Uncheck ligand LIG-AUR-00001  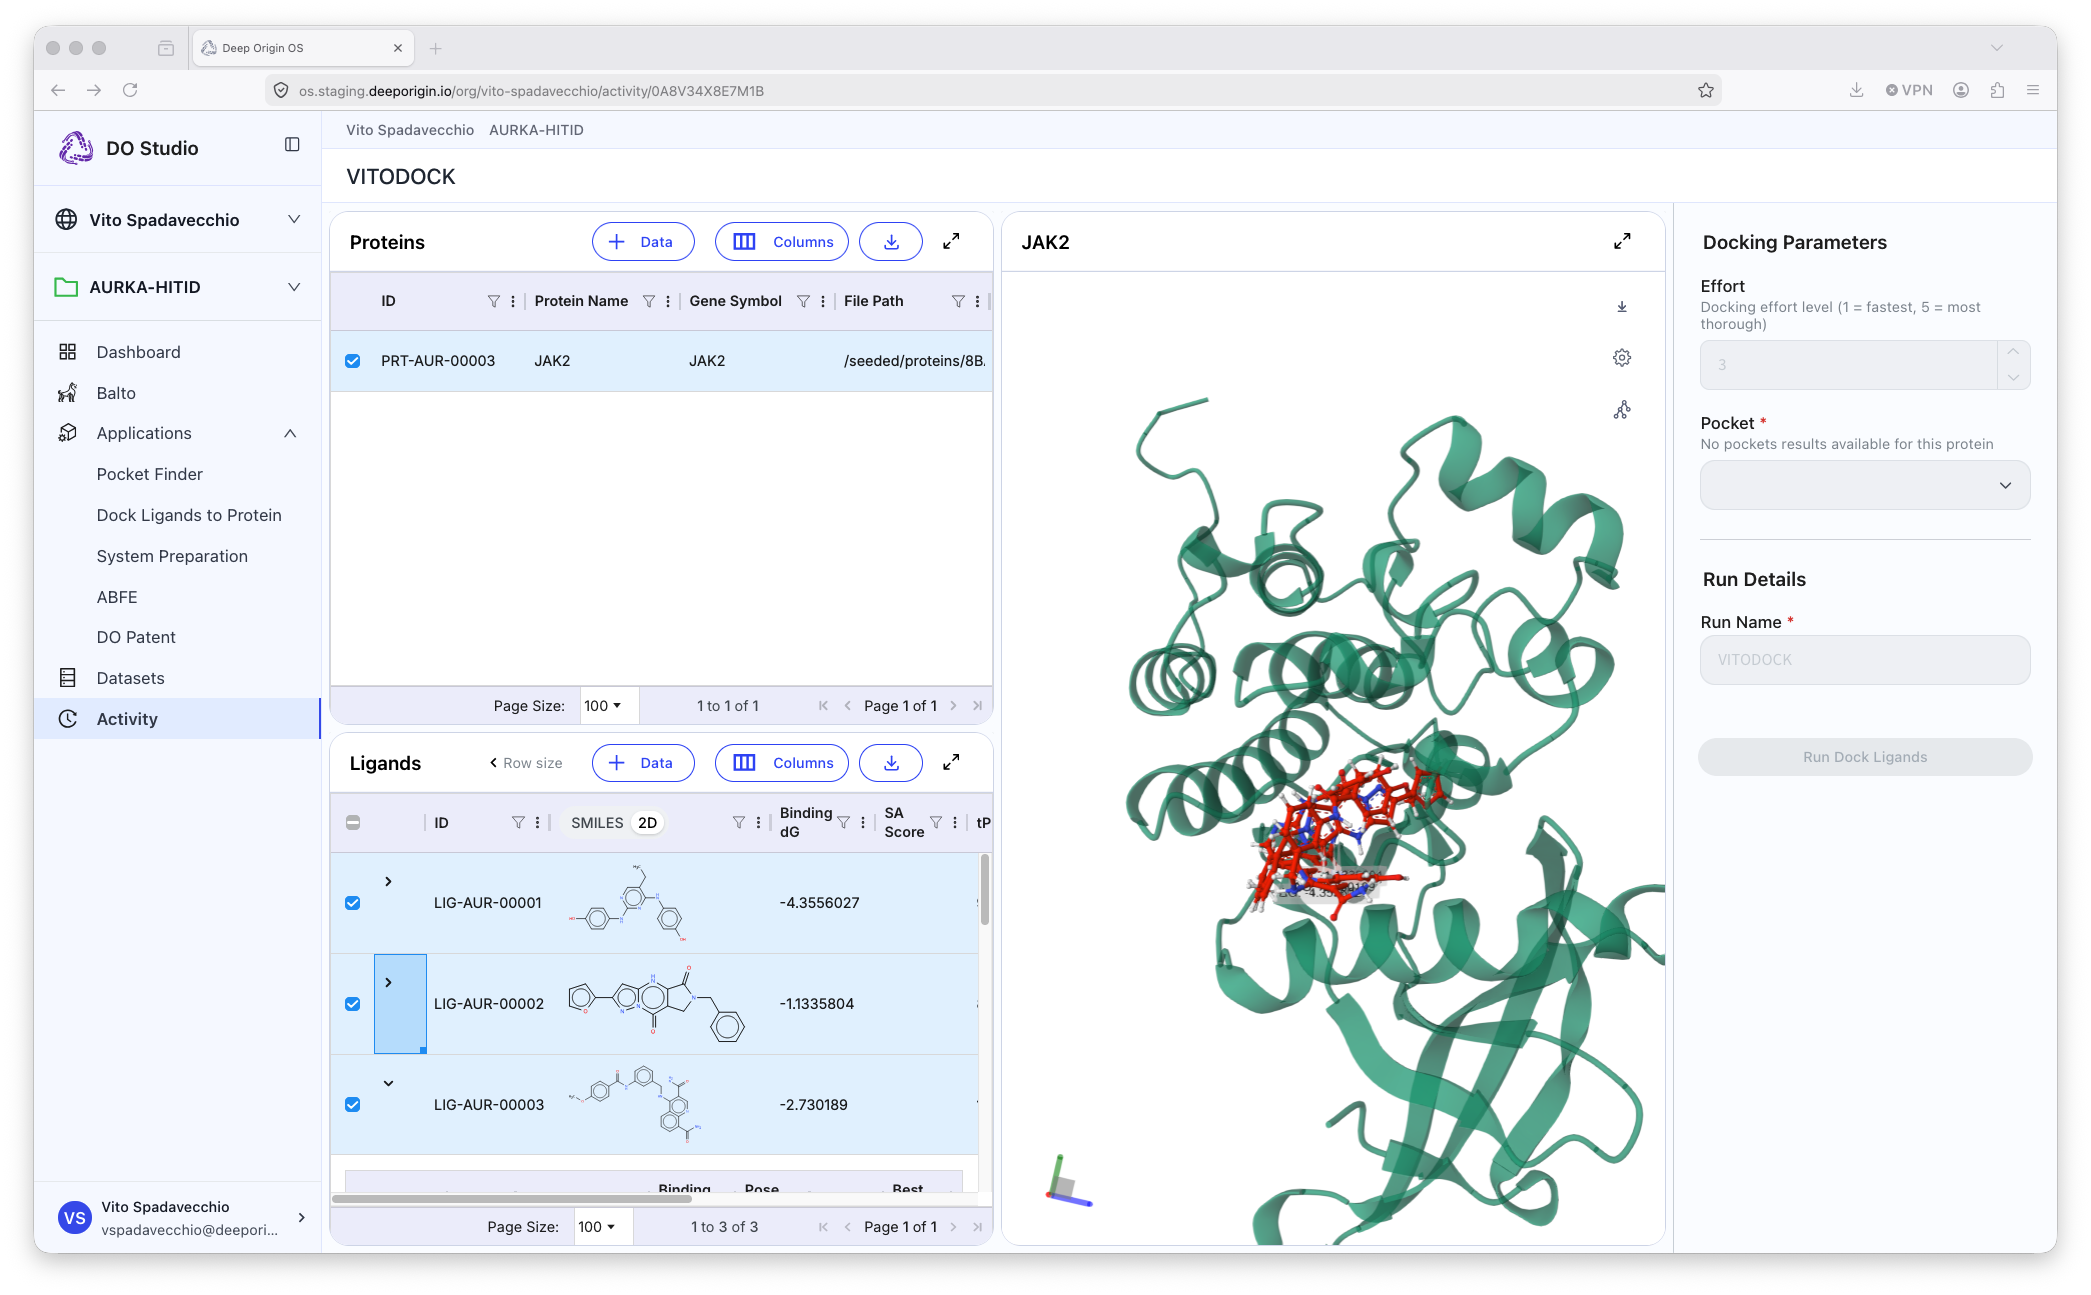(x=353, y=903)
